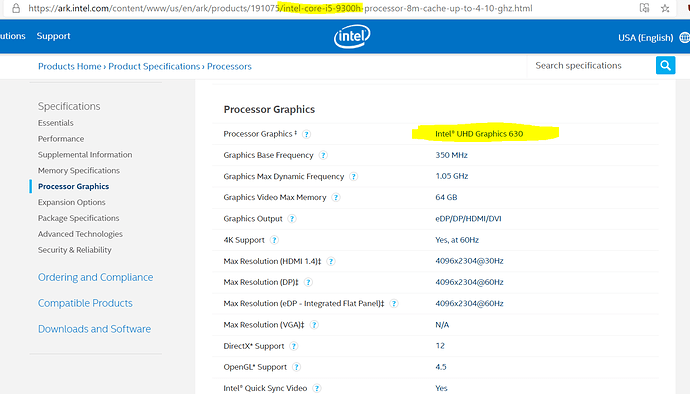
Task: Open help for Processor Graphics row
Action: [306, 134]
